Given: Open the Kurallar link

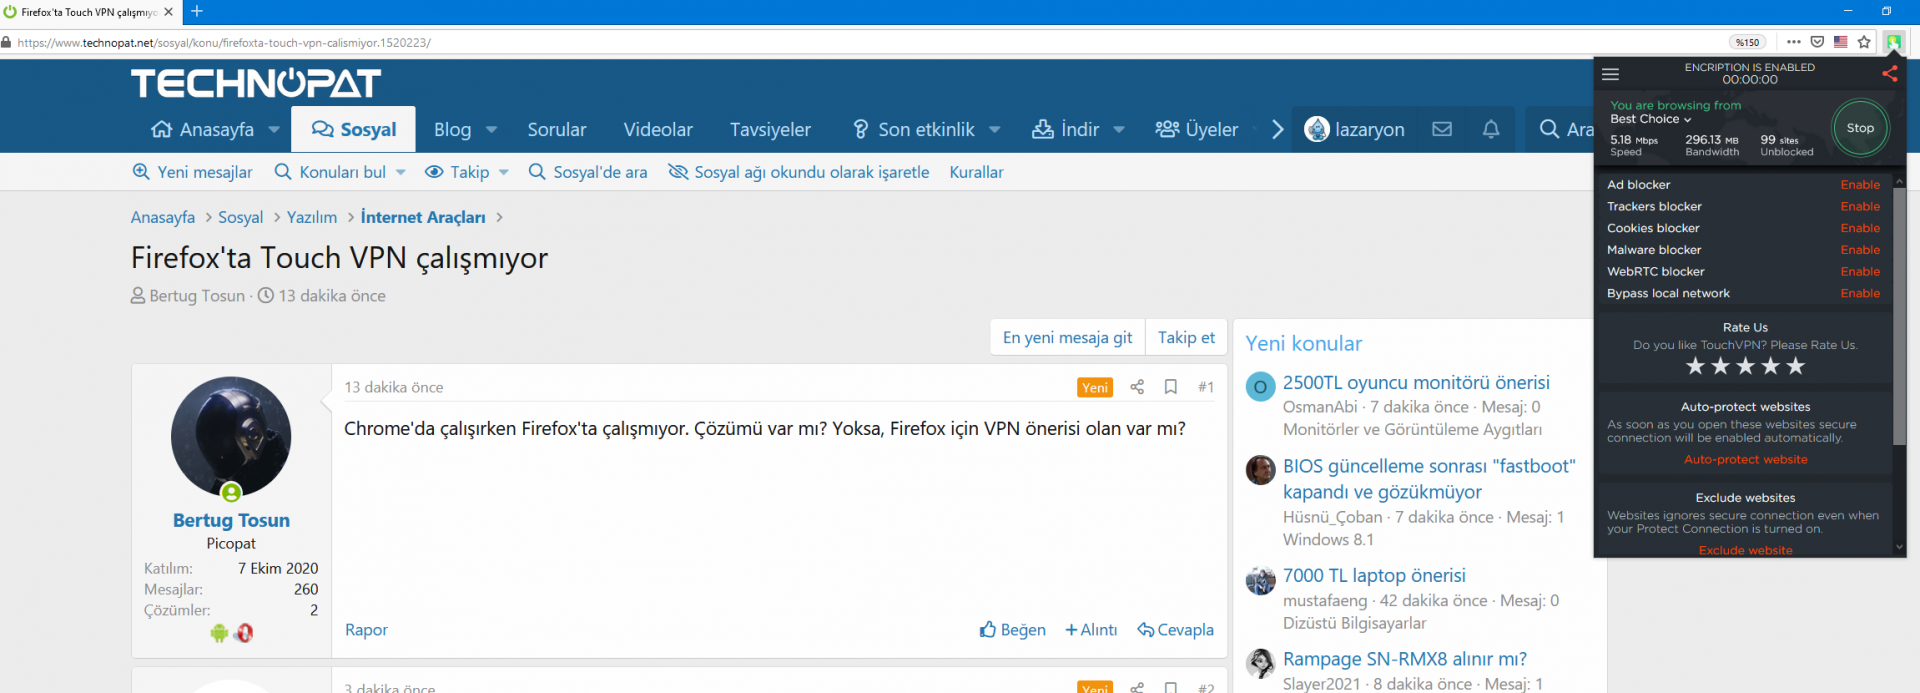Looking at the screenshot, I should click(976, 172).
